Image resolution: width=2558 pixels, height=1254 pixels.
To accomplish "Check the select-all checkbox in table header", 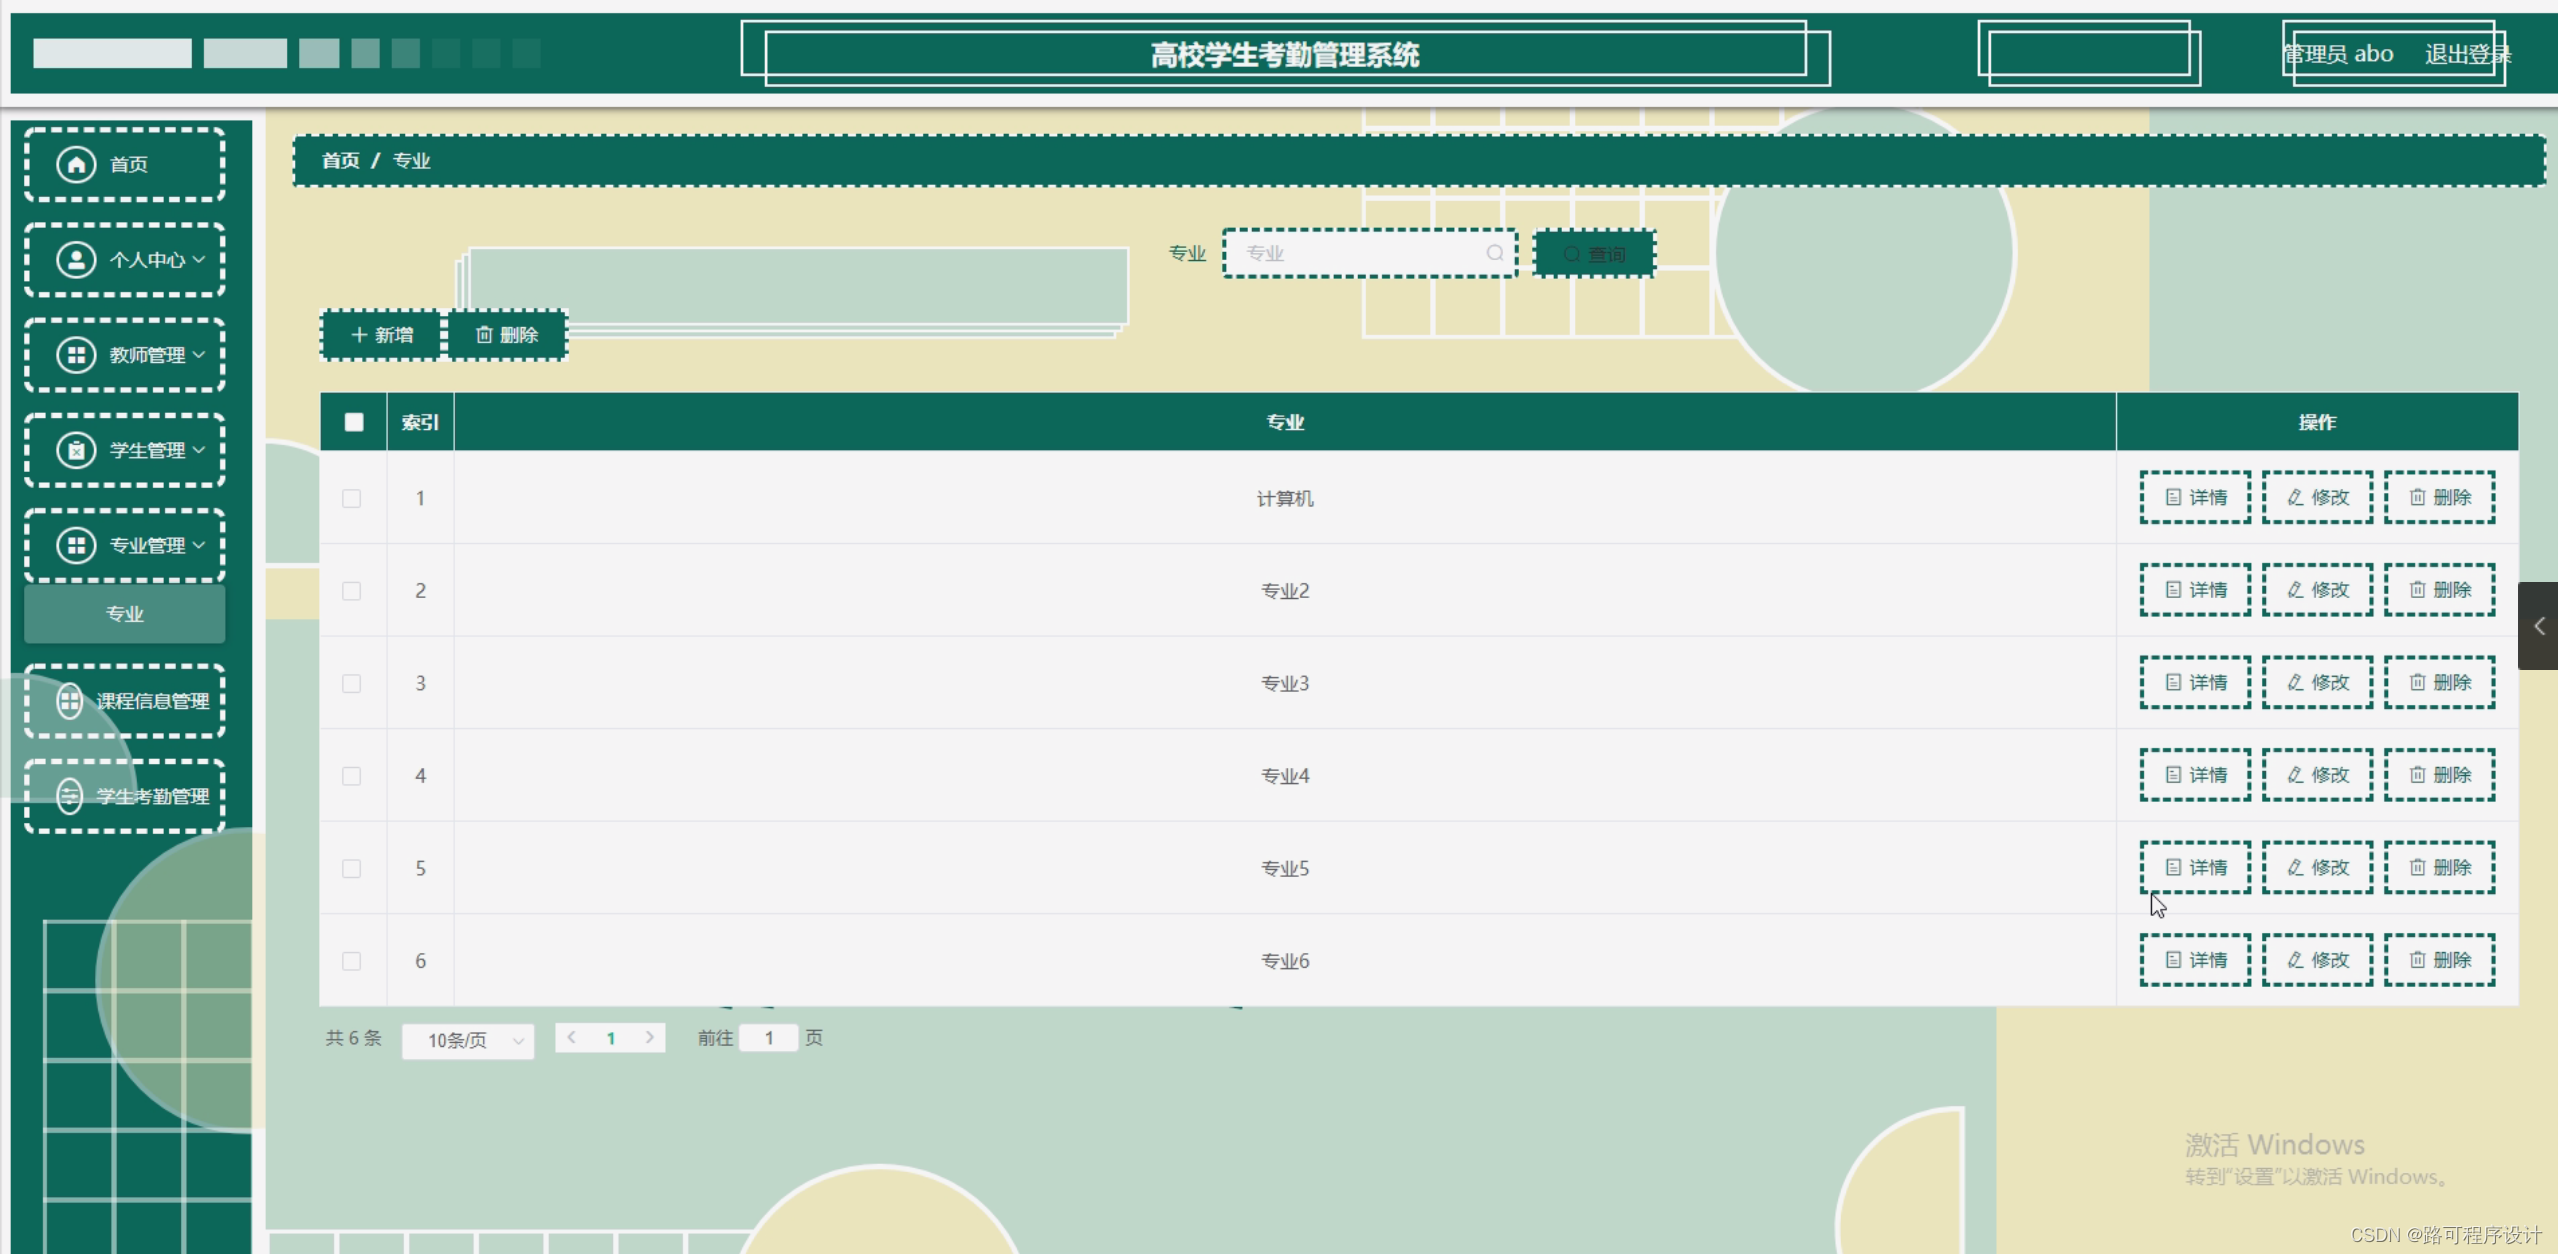I will (x=354, y=422).
